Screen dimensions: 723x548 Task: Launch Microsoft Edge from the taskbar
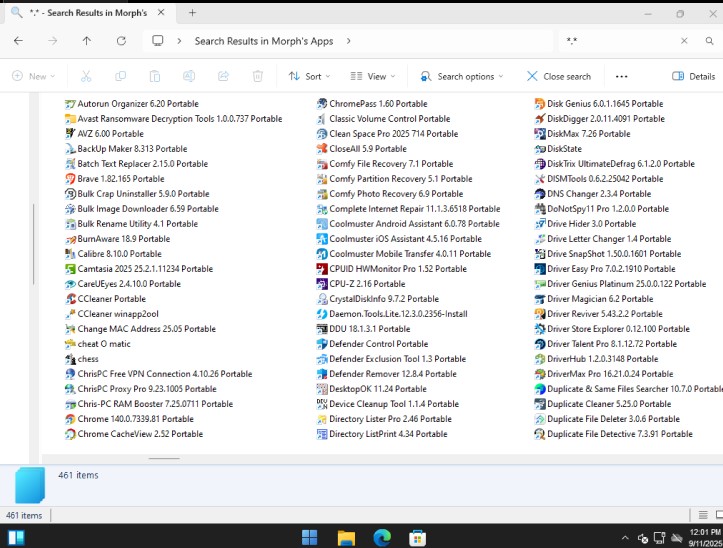tap(382, 537)
